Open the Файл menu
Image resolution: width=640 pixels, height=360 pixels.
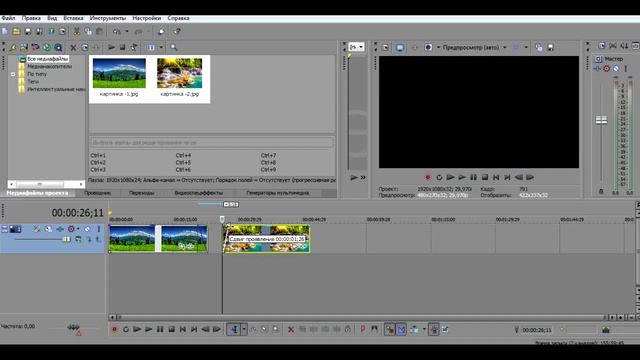tap(8, 18)
